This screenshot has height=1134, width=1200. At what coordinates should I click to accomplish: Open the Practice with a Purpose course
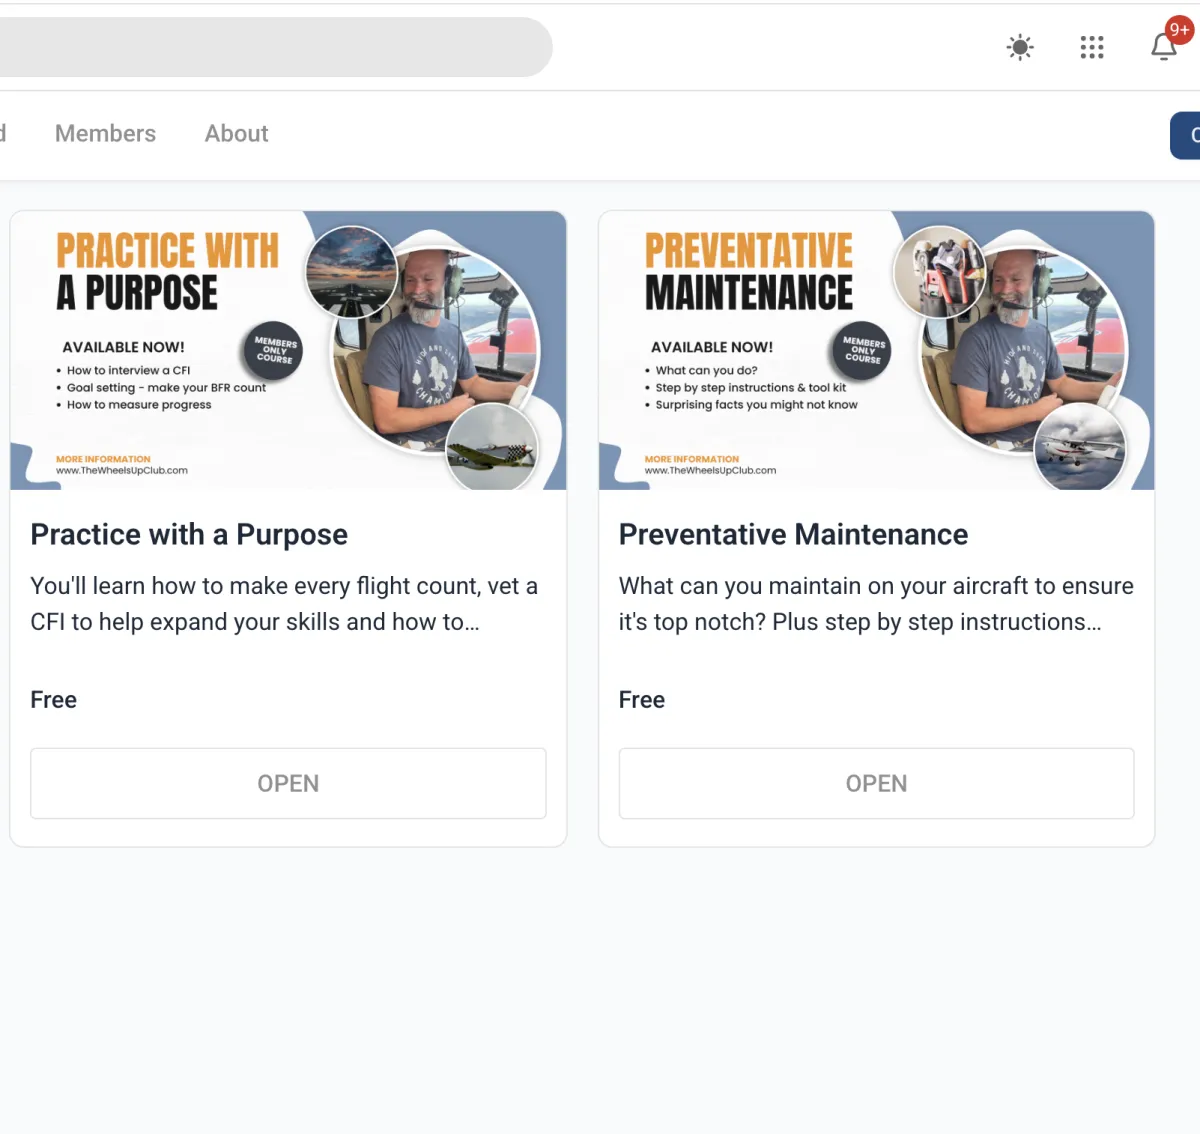288,783
